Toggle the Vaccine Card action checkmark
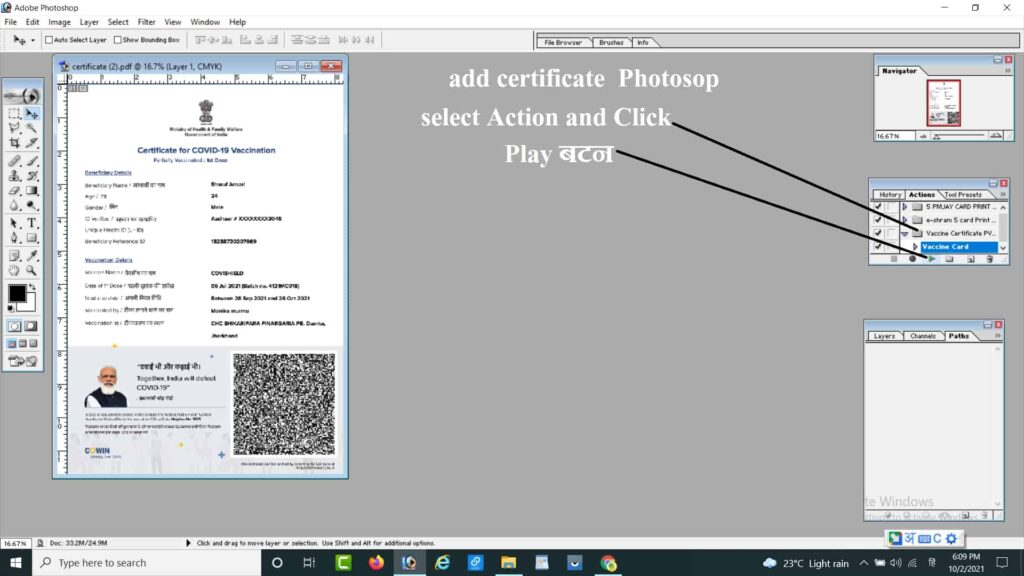The height and width of the screenshot is (576, 1024). (878, 247)
